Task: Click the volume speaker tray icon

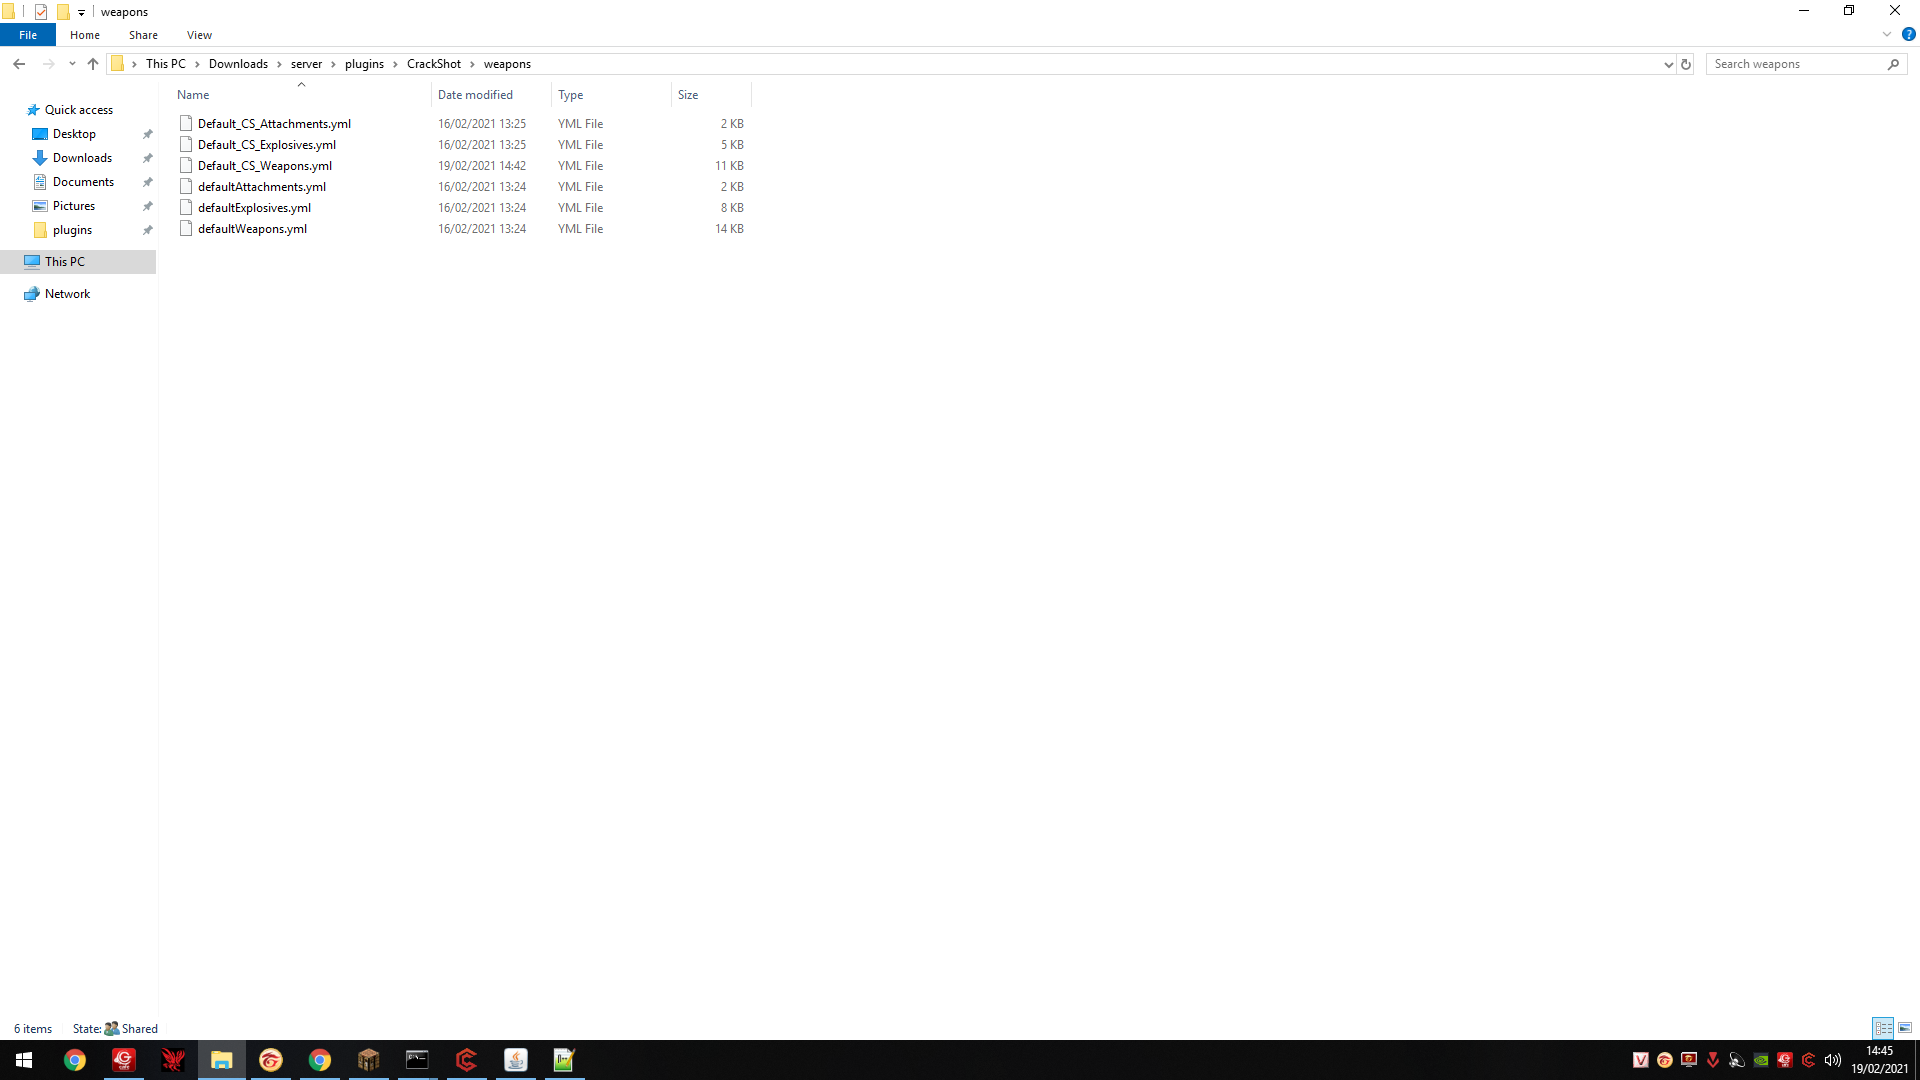Action: pos(1832,1060)
